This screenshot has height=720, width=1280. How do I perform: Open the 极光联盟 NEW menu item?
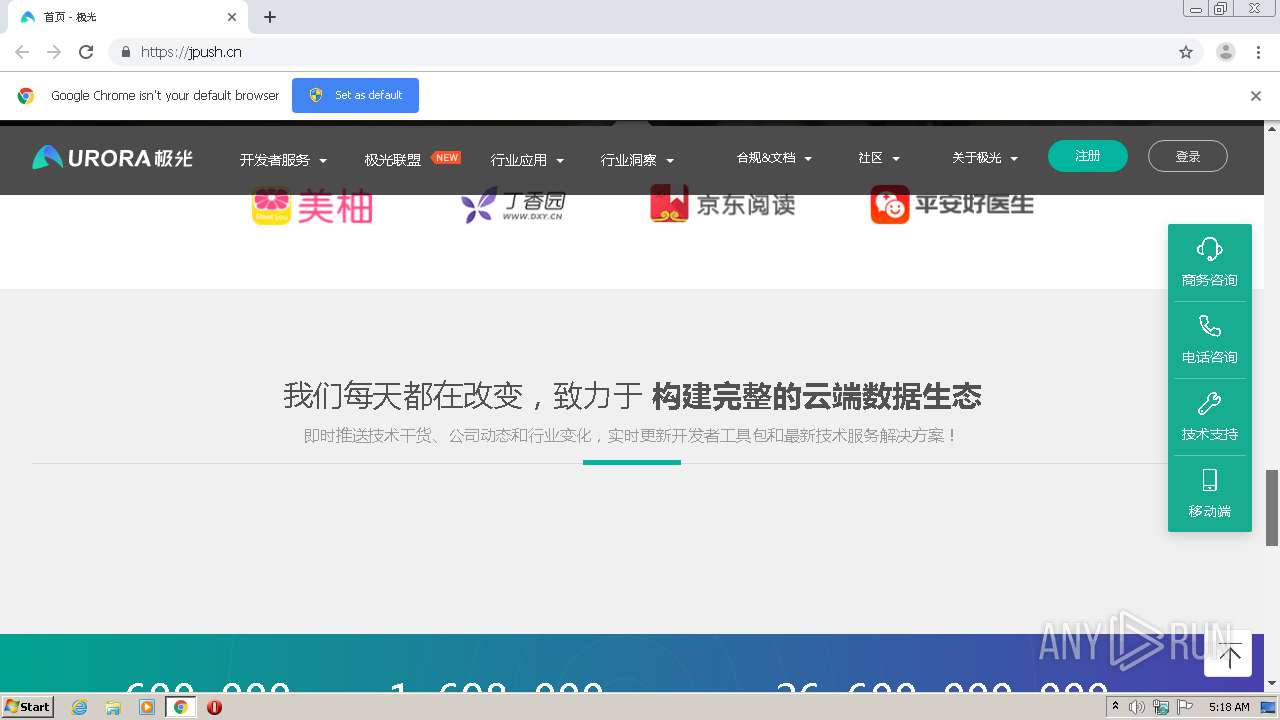411,159
